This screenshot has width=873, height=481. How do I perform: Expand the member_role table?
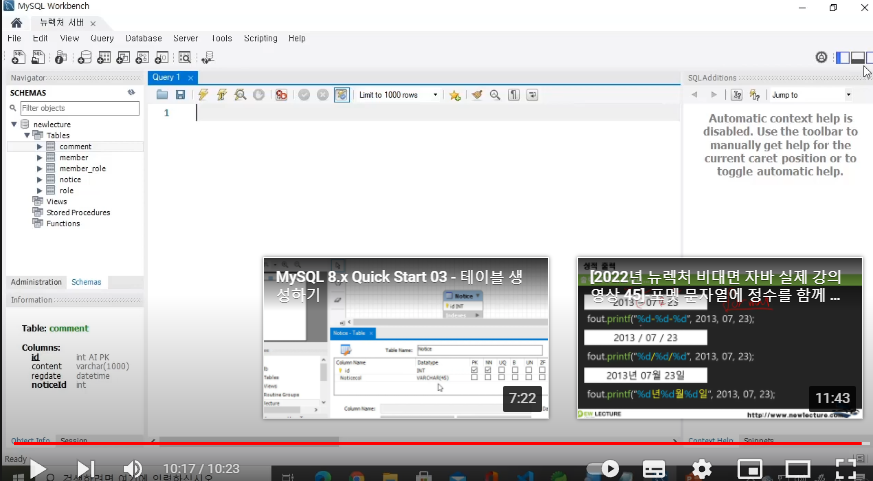coord(40,169)
